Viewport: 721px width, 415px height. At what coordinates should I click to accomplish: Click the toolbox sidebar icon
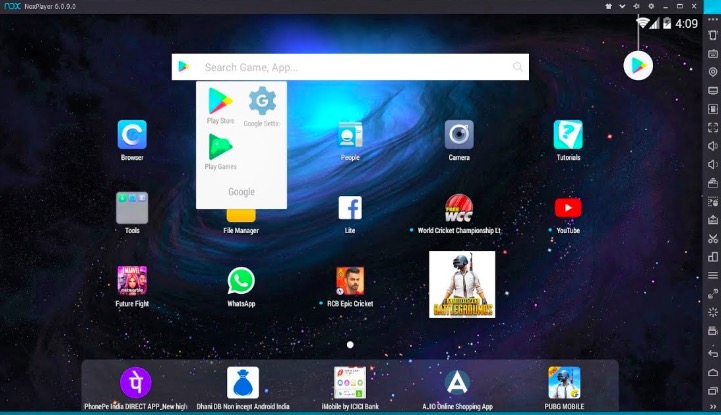(x=713, y=183)
